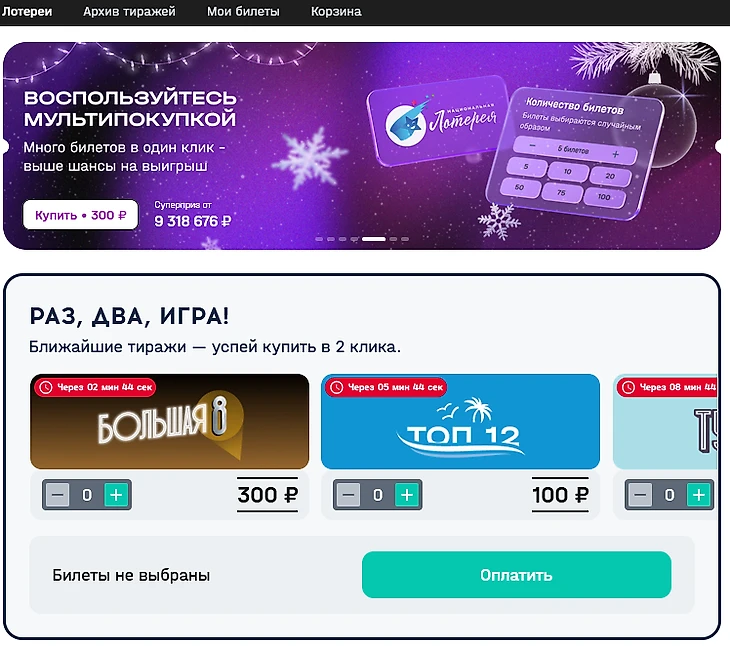Click the Национальная Лотерея logo in banner
Screen dimensions: 730x646
click(x=439, y=122)
